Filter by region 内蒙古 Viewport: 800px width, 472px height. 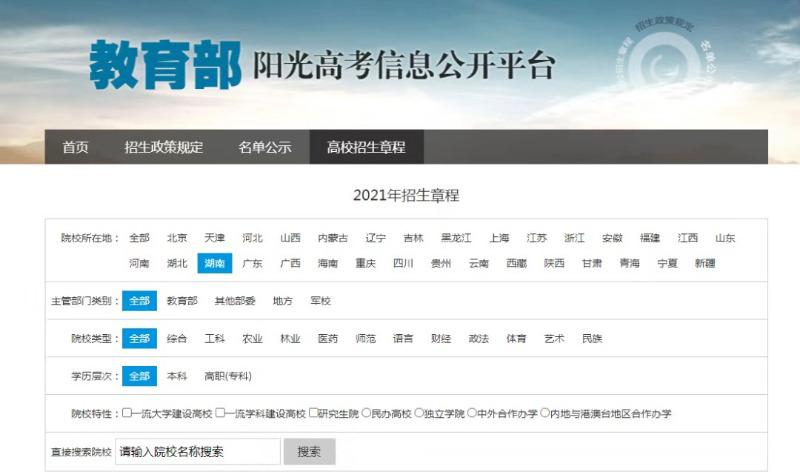click(x=333, y=238)
